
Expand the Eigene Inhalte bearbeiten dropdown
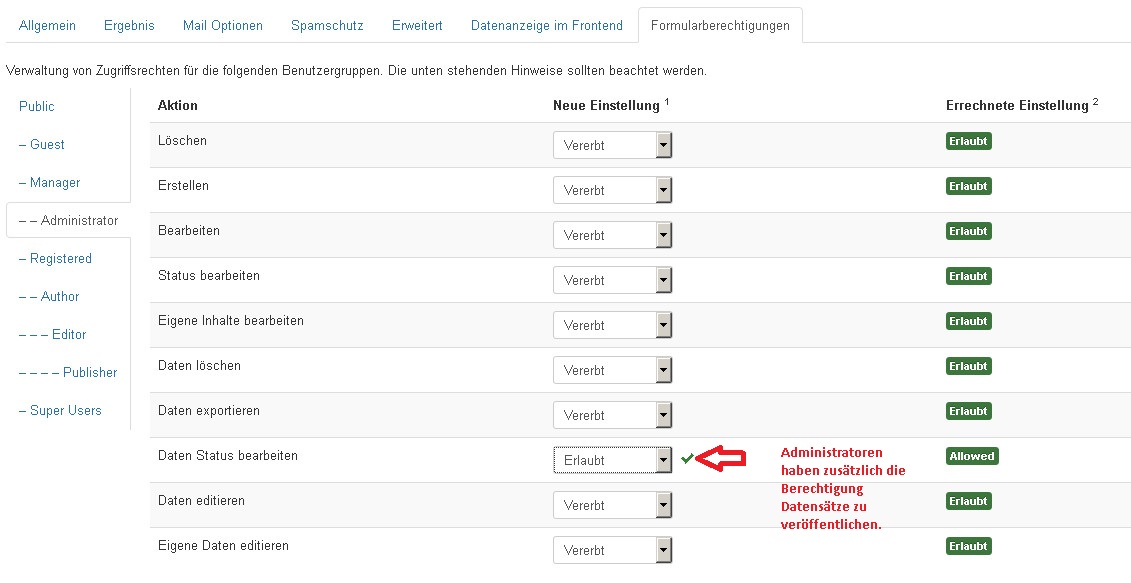(612, 326)
